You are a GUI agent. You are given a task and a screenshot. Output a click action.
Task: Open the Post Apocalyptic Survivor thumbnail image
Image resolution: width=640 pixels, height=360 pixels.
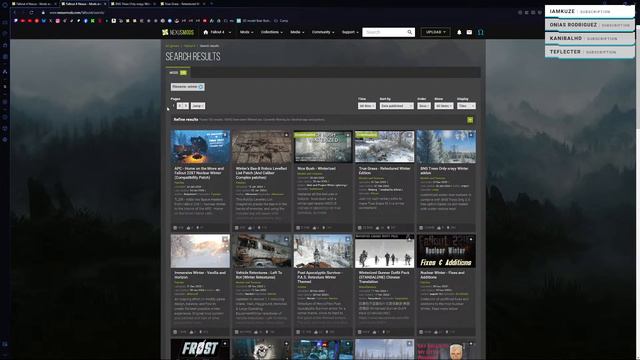pyautogui.click(x=323, y=251)
